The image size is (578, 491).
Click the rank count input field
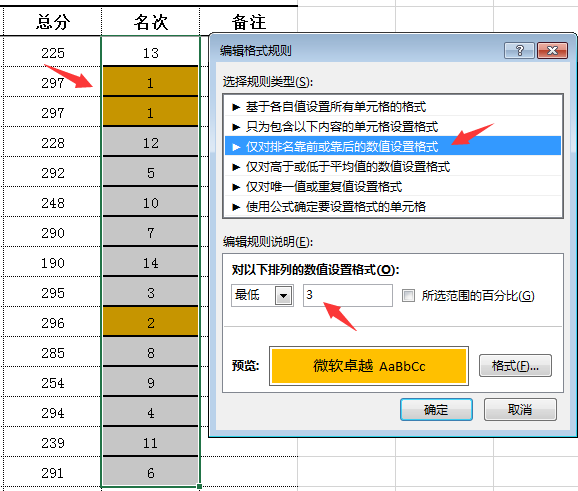click(x=348, y=295)
